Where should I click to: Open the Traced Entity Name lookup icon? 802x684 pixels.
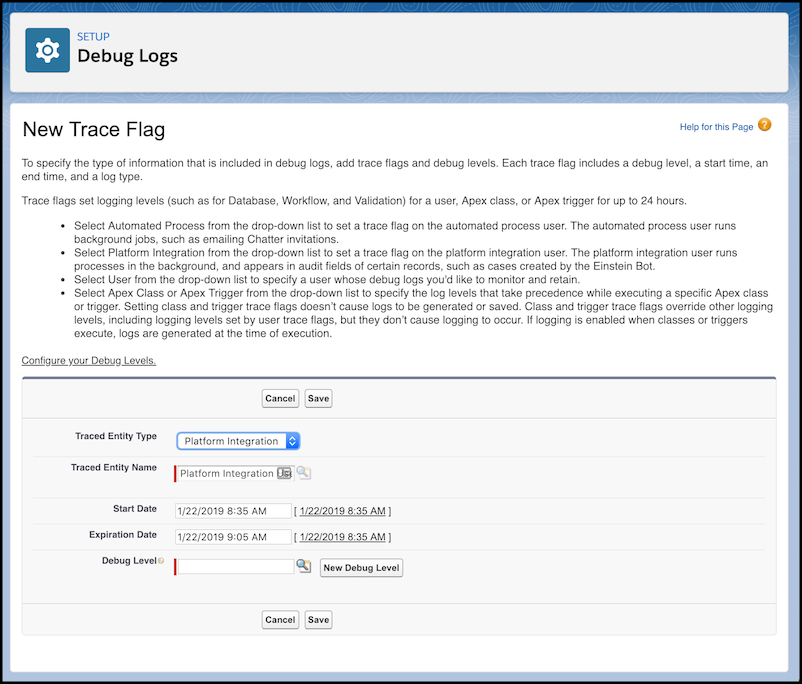(x=304, y=473)
